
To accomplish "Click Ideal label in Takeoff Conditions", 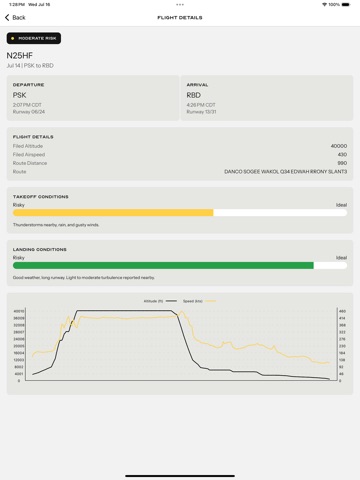I will [x=341, y=205].
